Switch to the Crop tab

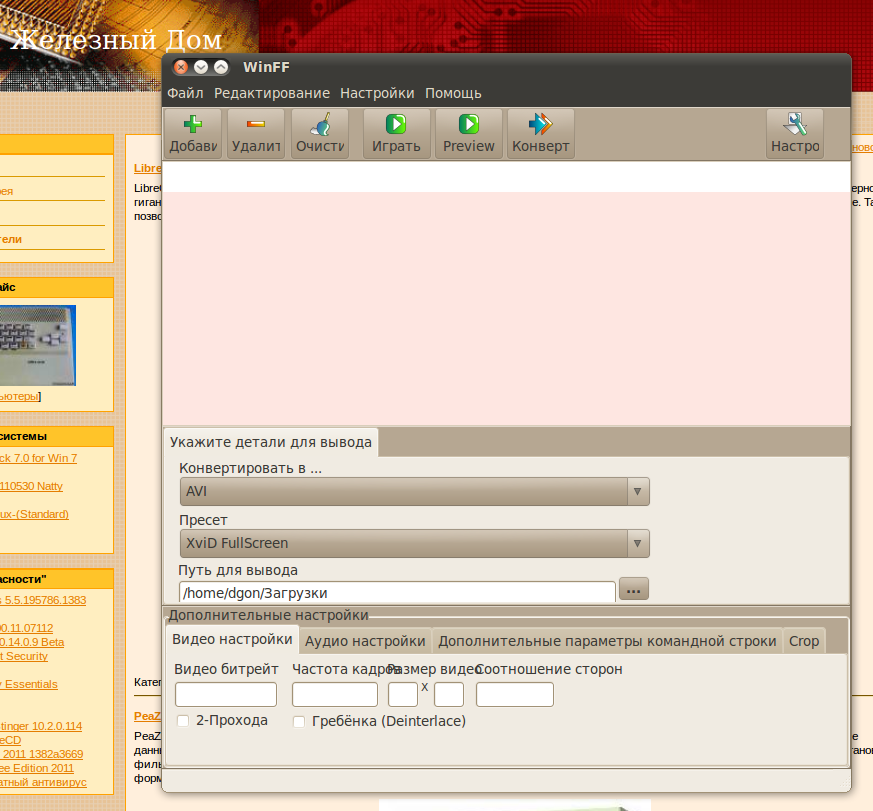pyautogui.click(x=804, y=641)
